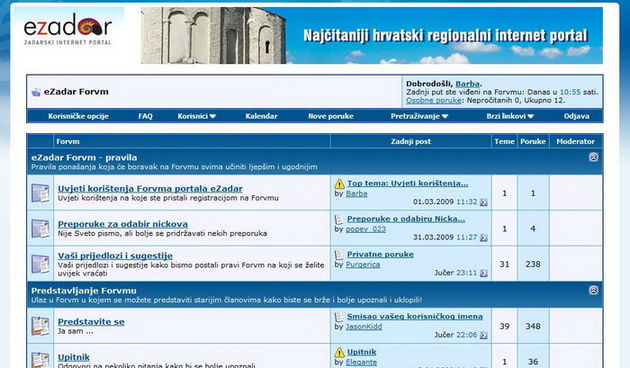Go to last post arrow at Jučer 23:11
Image resolution: width=630 pixels, height=368 pixels.
pyautogui.click(x=484, y=273)
